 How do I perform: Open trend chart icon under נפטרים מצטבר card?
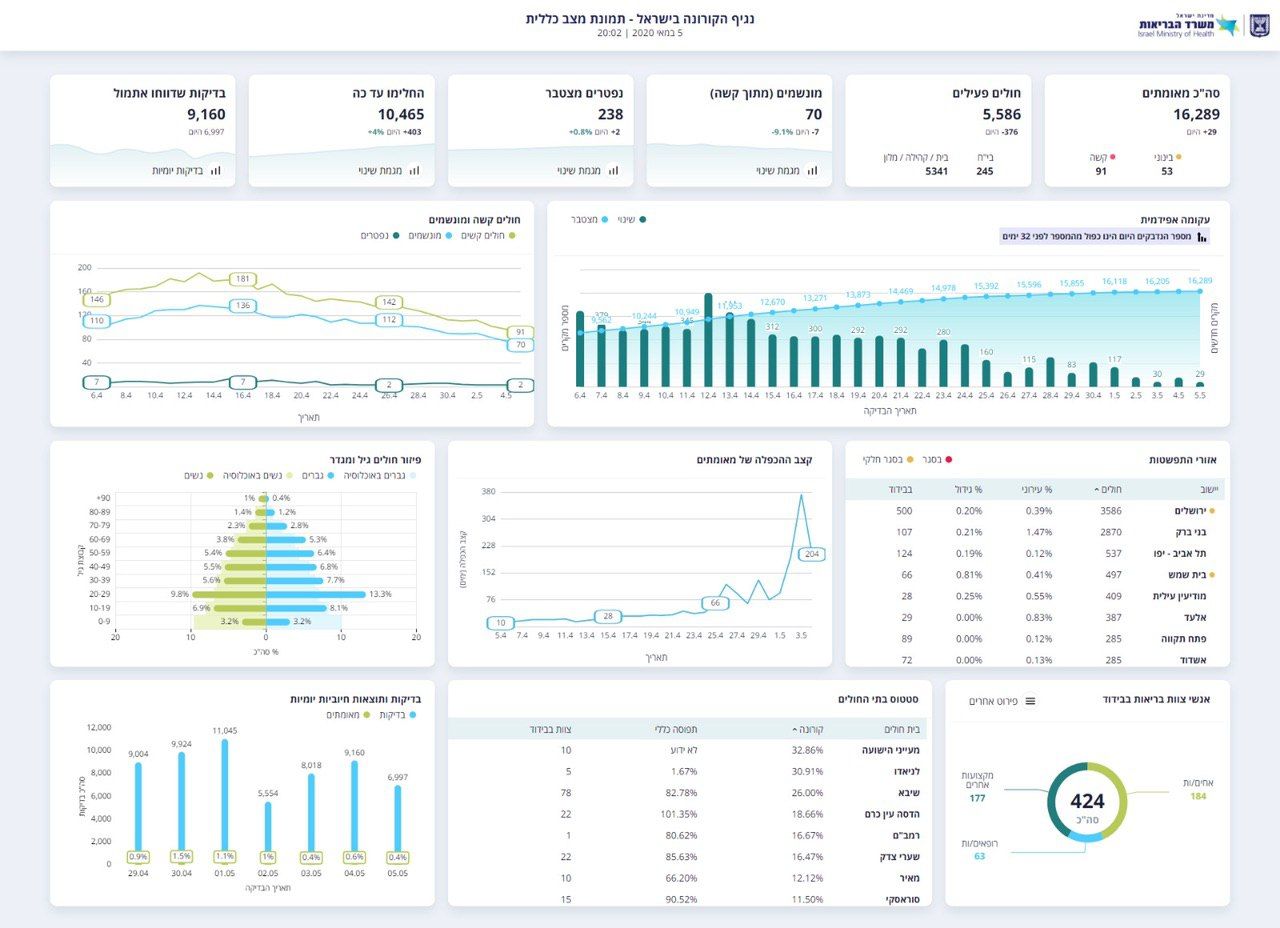[613, 171]
